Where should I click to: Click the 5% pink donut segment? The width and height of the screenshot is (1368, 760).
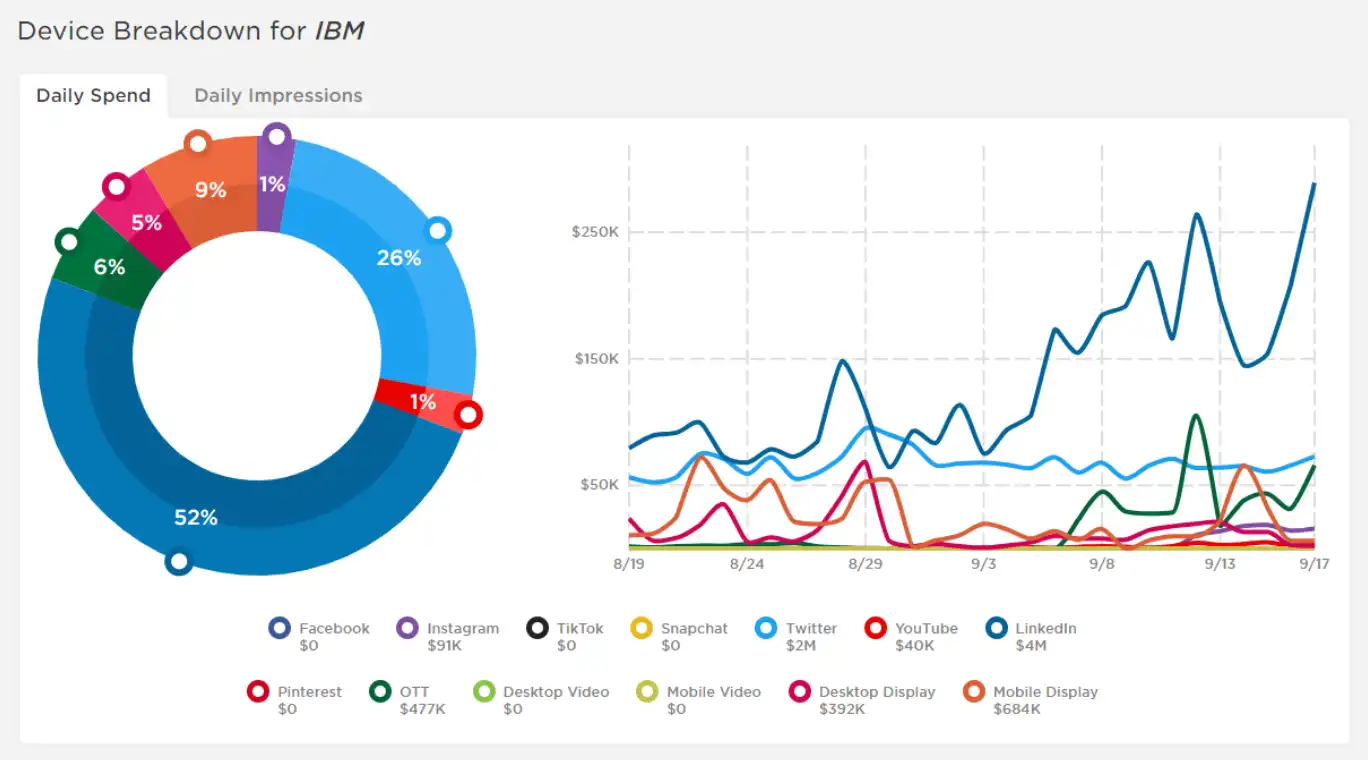click(146, 223)
